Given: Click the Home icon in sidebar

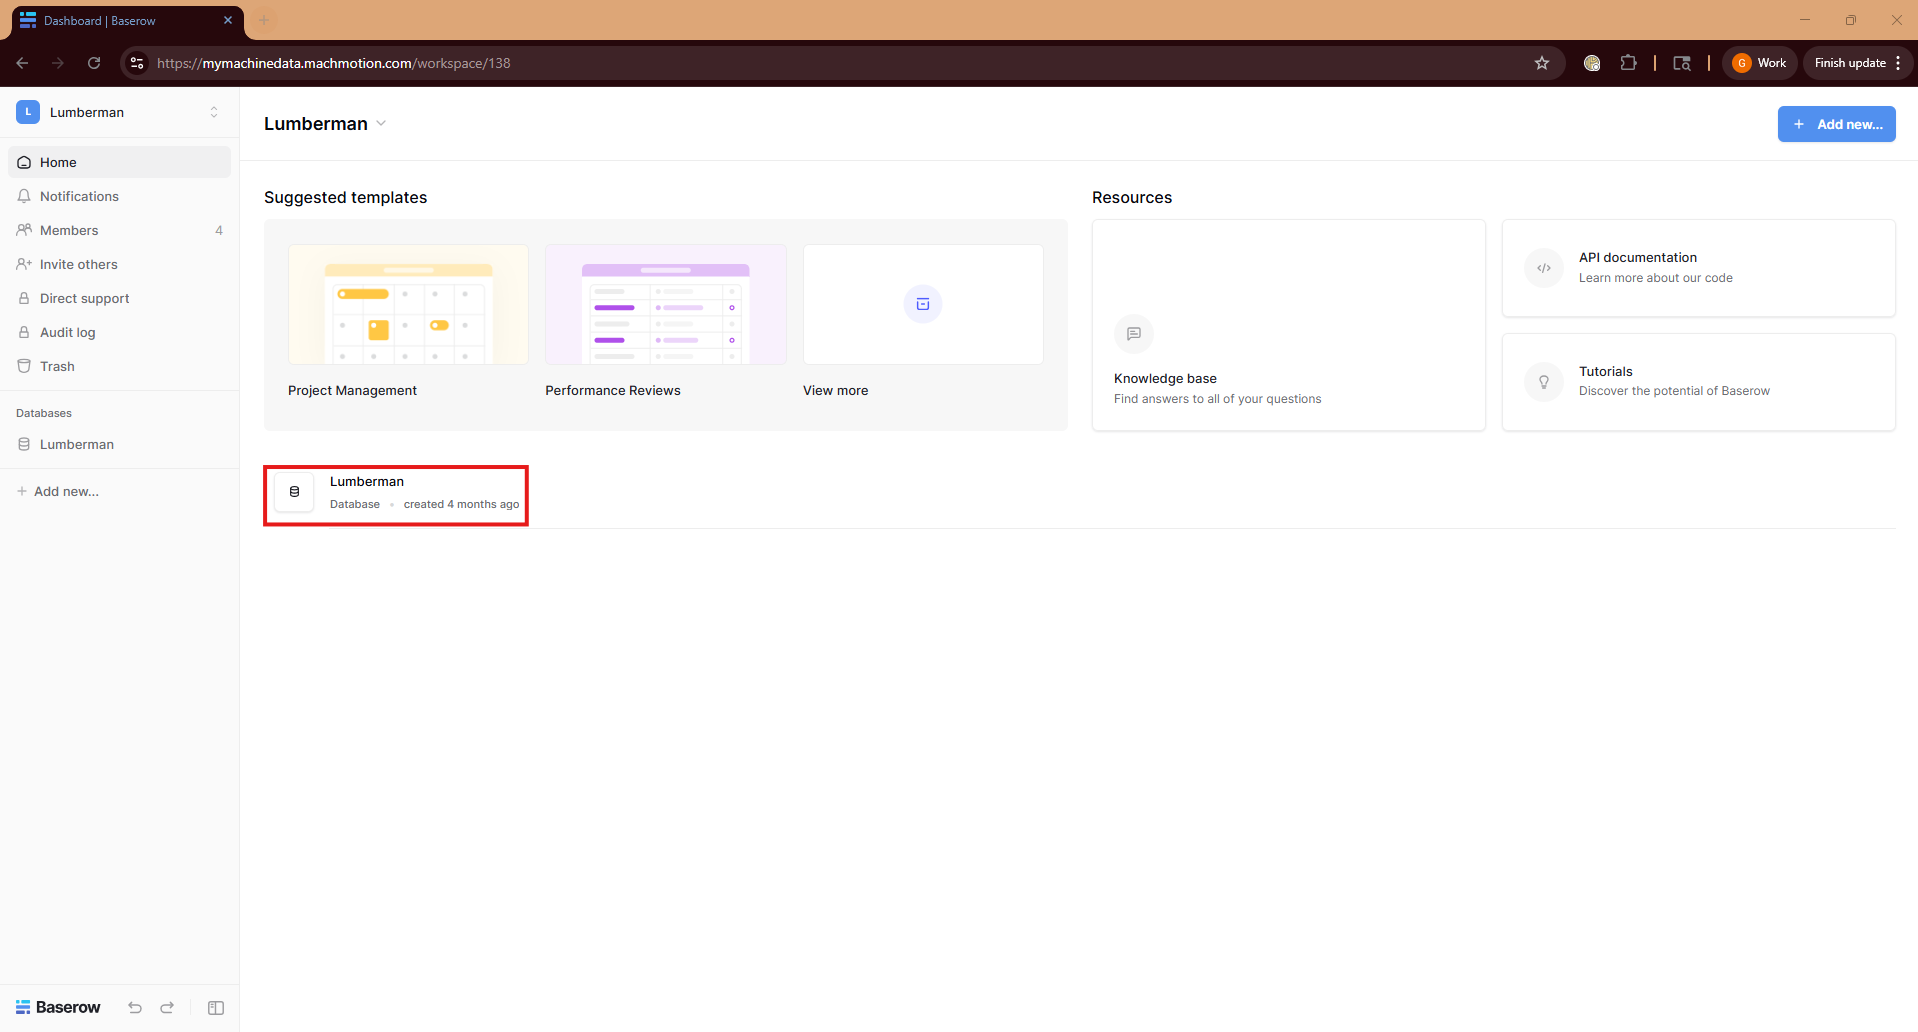Looking at the screenshot, I should [x=24, y=162].
